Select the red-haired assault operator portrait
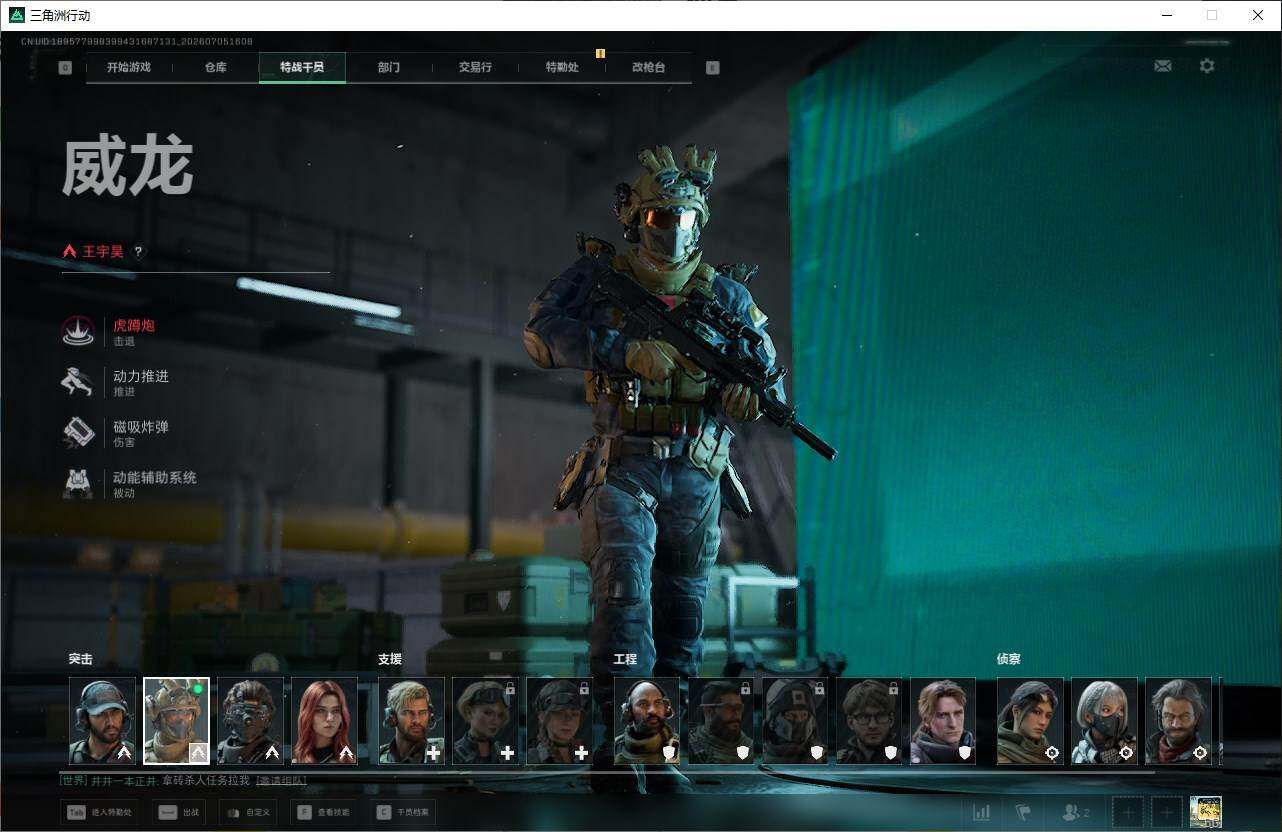Image resolution: width=1282 pixels, height=832 pixels. (x=324, y=721)
